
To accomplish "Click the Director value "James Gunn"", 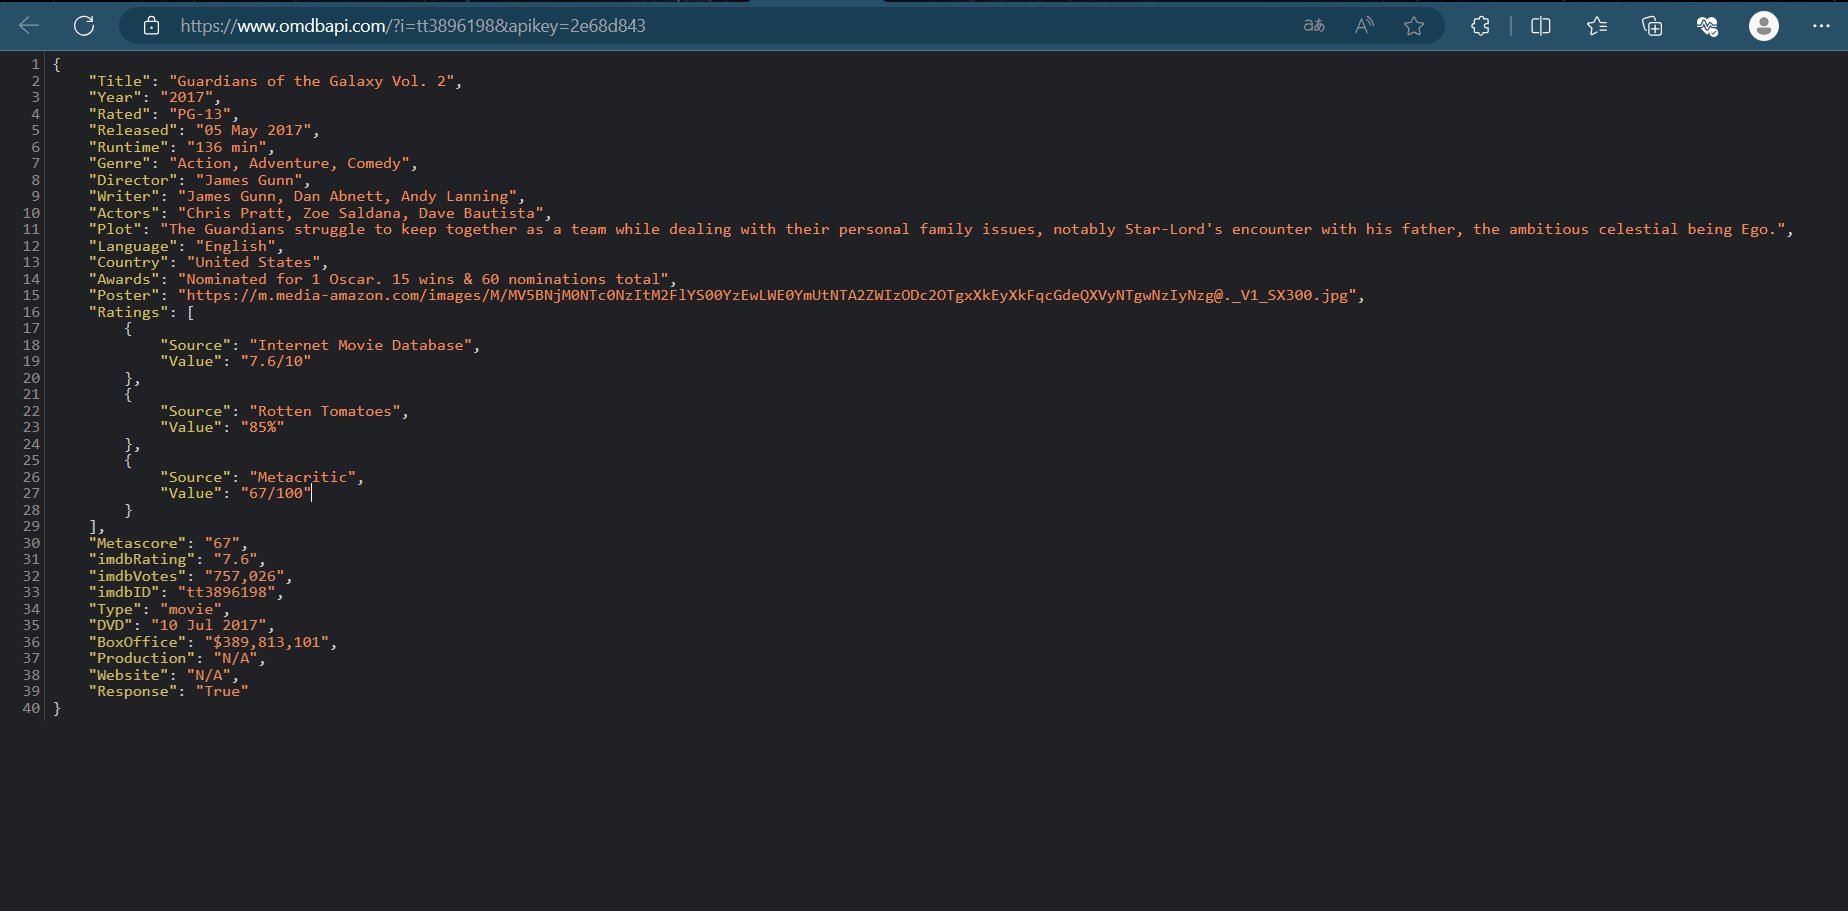I will coord(249,180).
